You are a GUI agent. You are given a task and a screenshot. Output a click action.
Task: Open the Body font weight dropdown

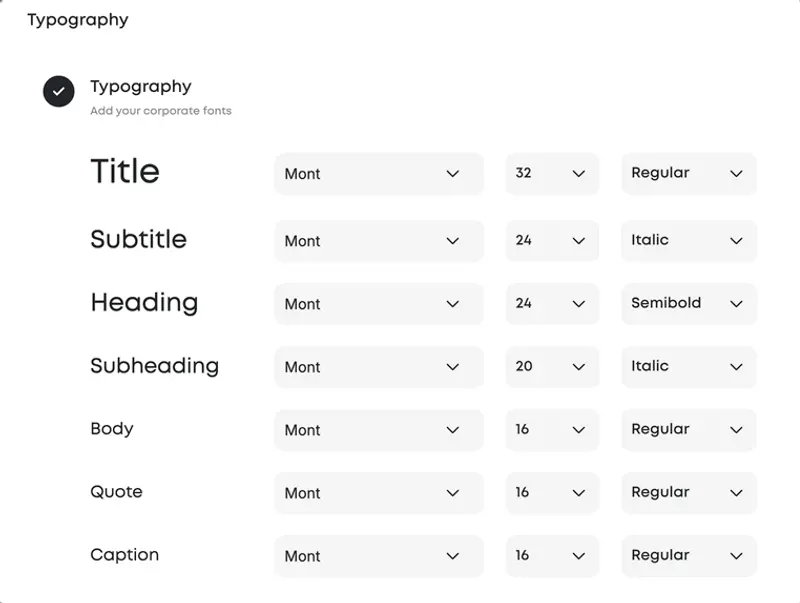pyautogui.click(x=688, y=430)
